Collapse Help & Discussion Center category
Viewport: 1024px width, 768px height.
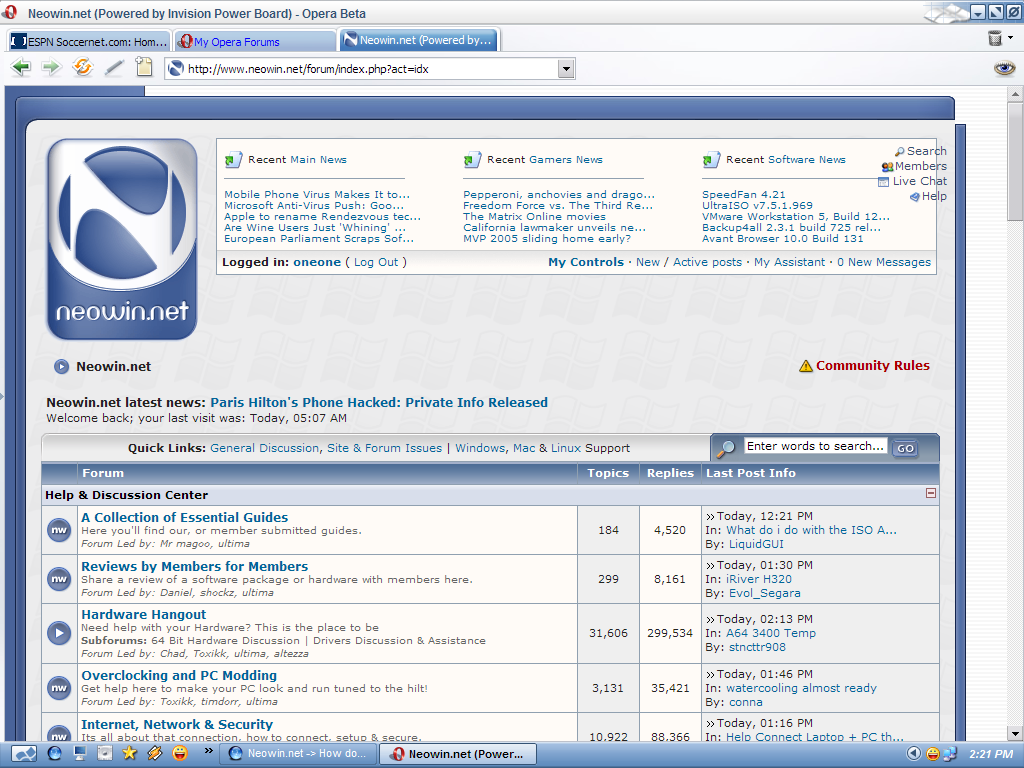click(931, 493)
